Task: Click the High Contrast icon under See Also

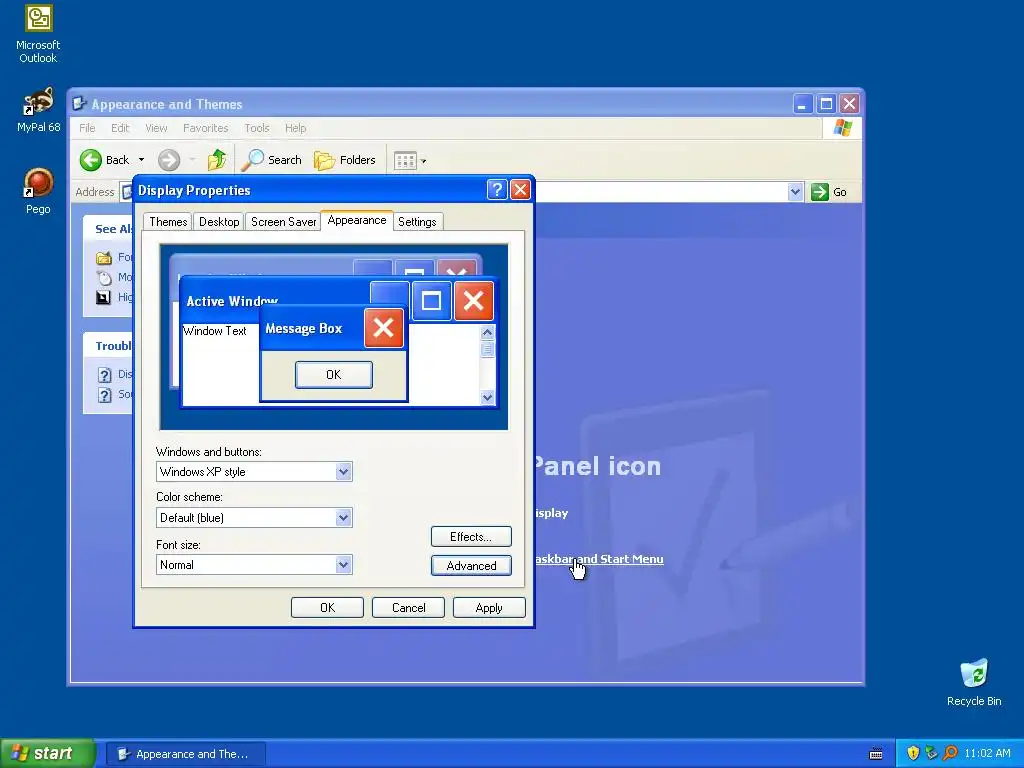Action: click(104, 298)
